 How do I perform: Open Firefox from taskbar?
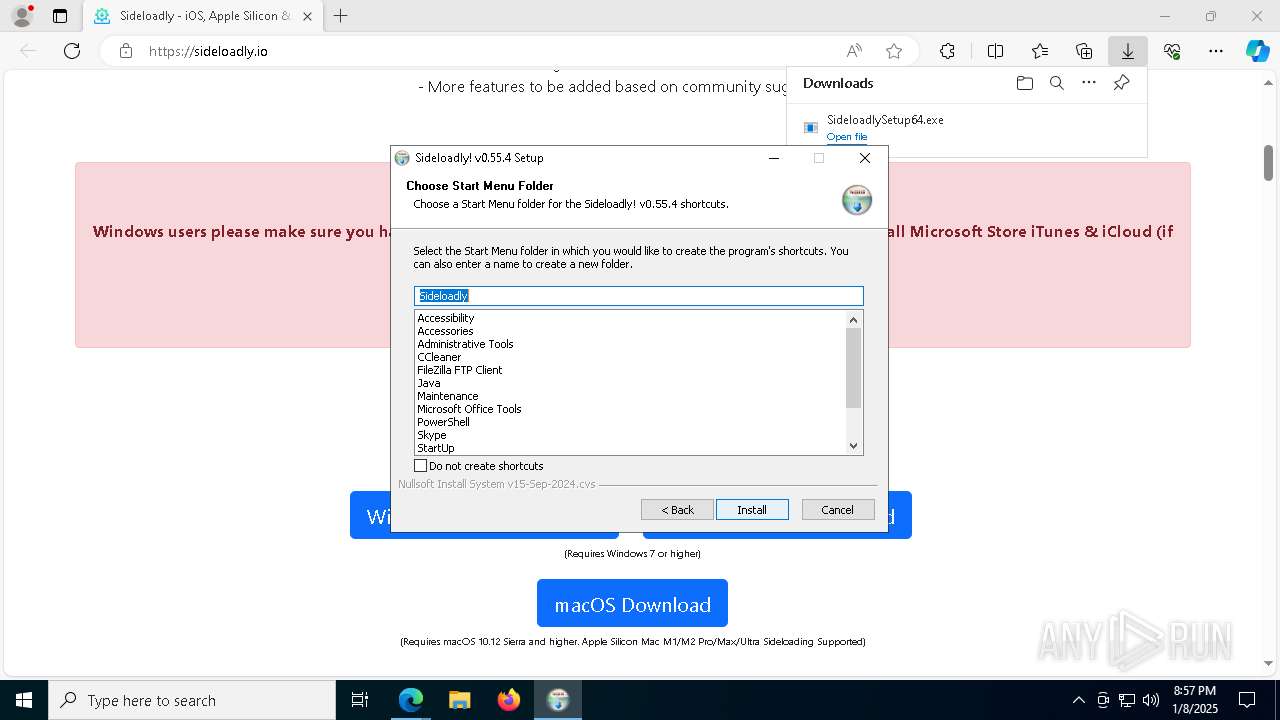point(509,700)
